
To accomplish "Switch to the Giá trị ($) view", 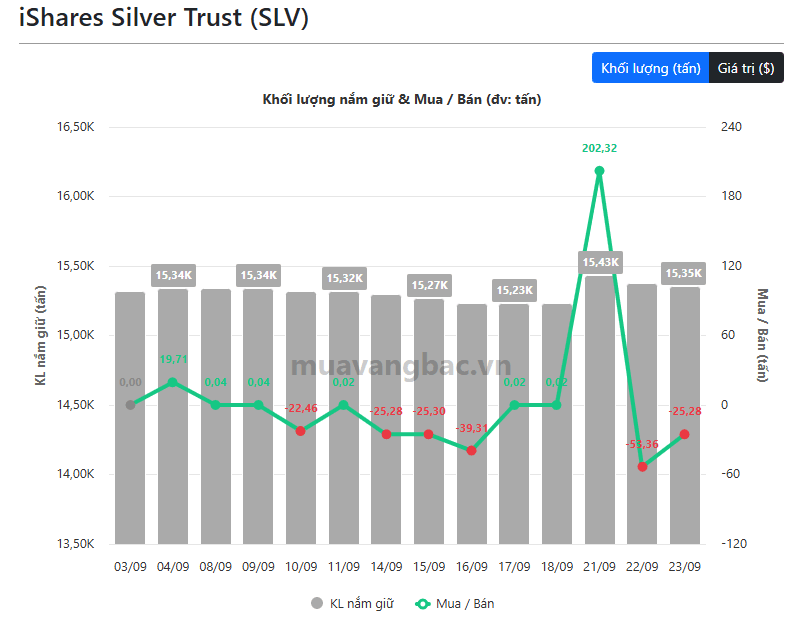I will point(746,68).
